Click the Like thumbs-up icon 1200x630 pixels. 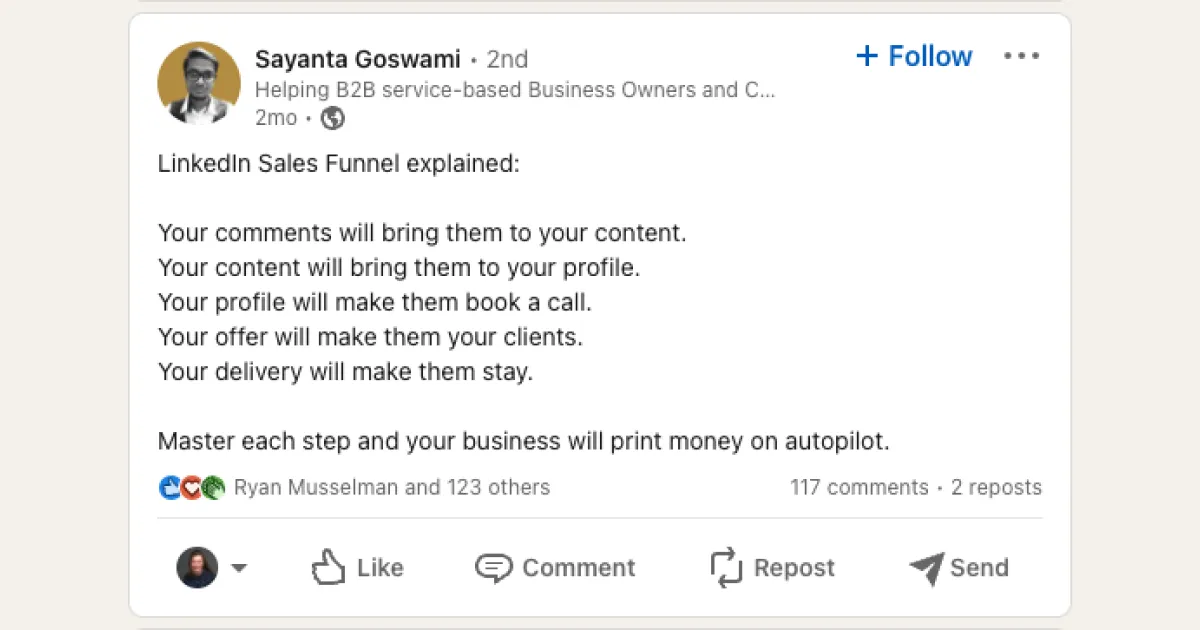[x=330, y=567]
